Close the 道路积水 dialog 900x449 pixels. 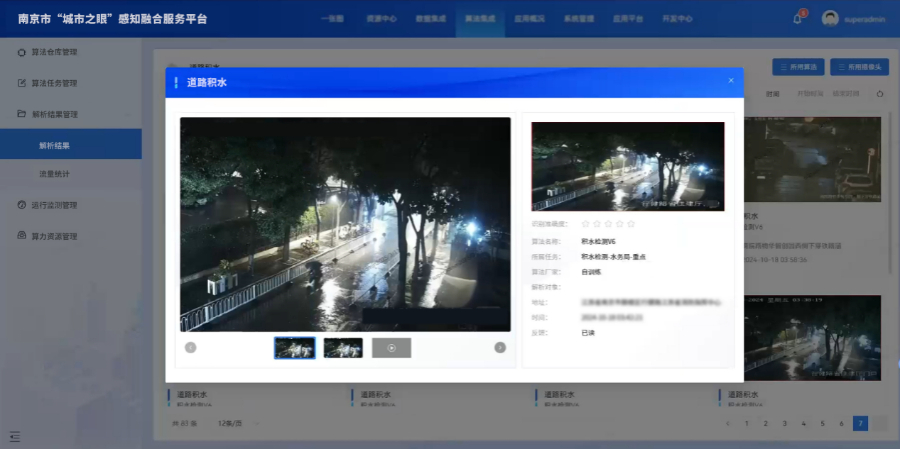(x=730, y=81)
